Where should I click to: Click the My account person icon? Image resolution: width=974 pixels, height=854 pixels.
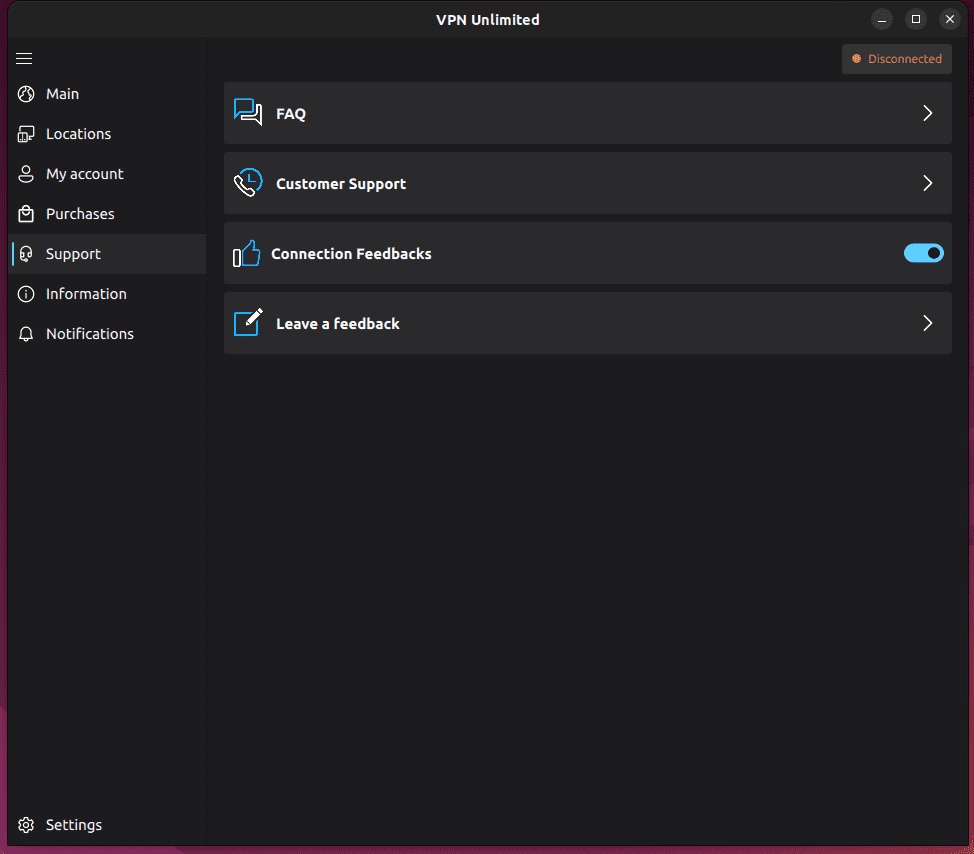coord(26,174)
